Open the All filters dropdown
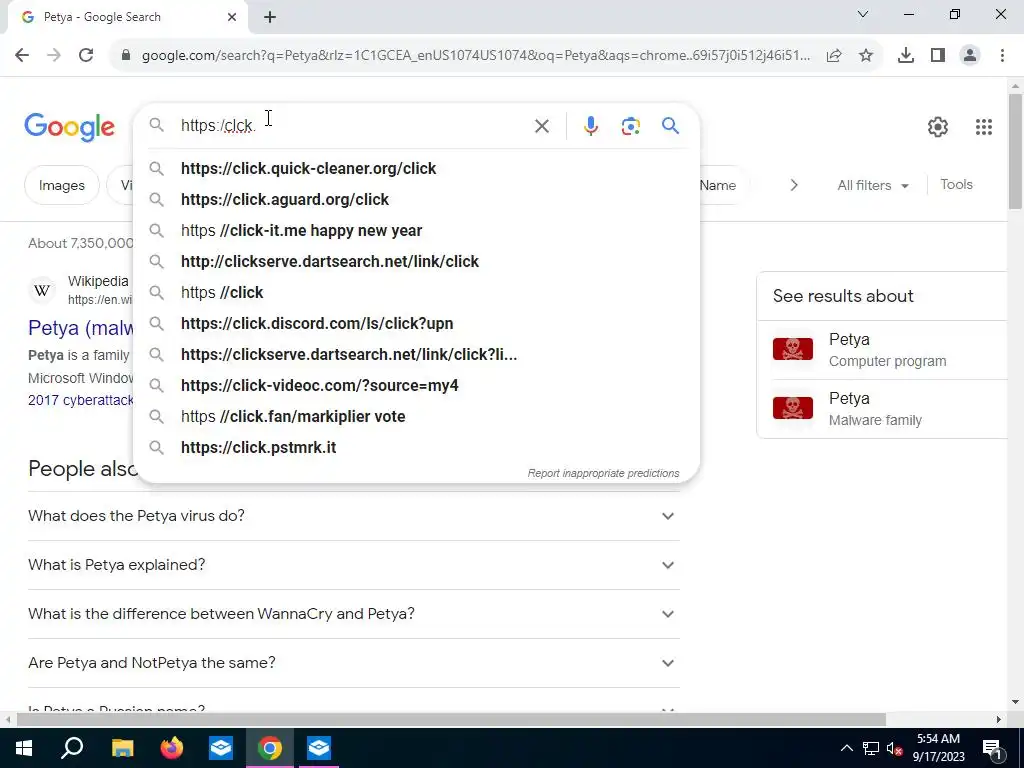Viewport: 1024px width, 768px height. pyautogui.click(x=873, y=185)
